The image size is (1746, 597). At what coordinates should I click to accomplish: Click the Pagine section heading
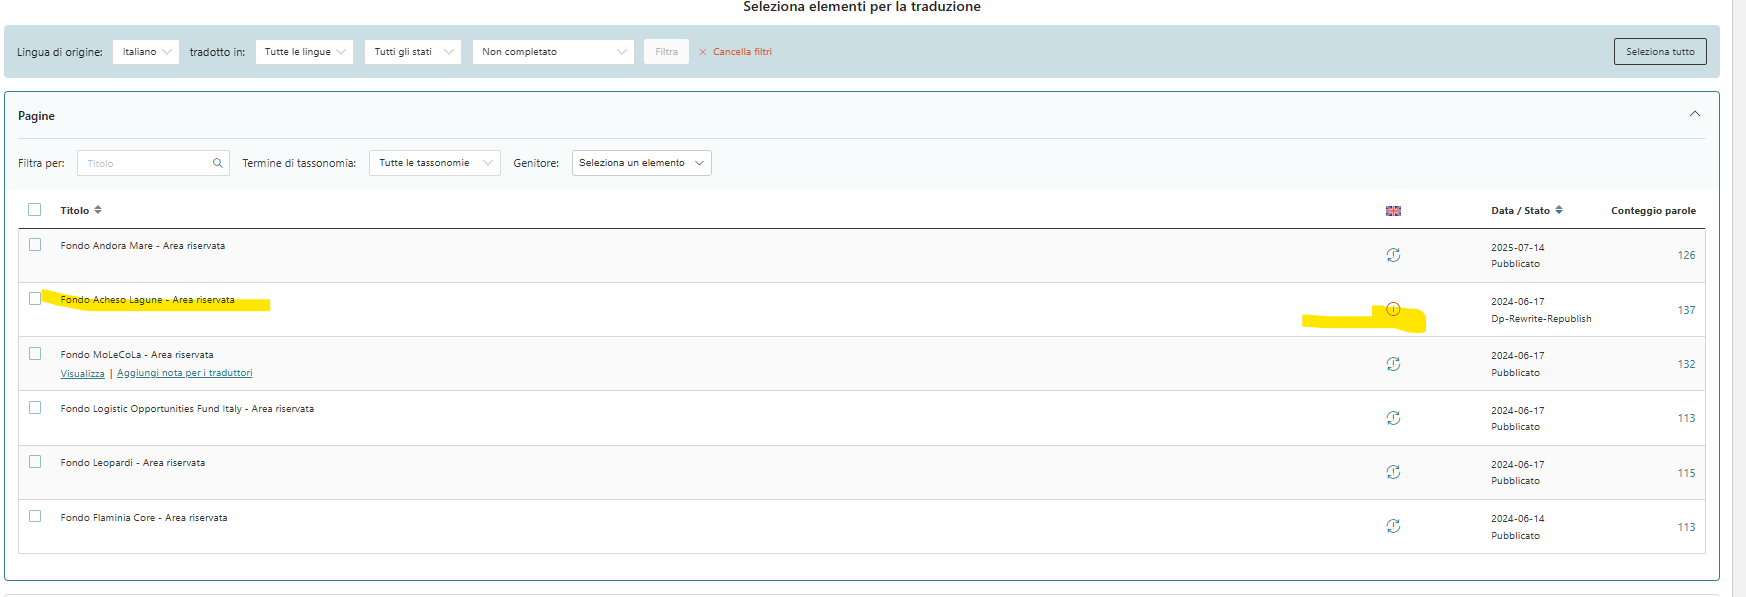tap(36, 116)
